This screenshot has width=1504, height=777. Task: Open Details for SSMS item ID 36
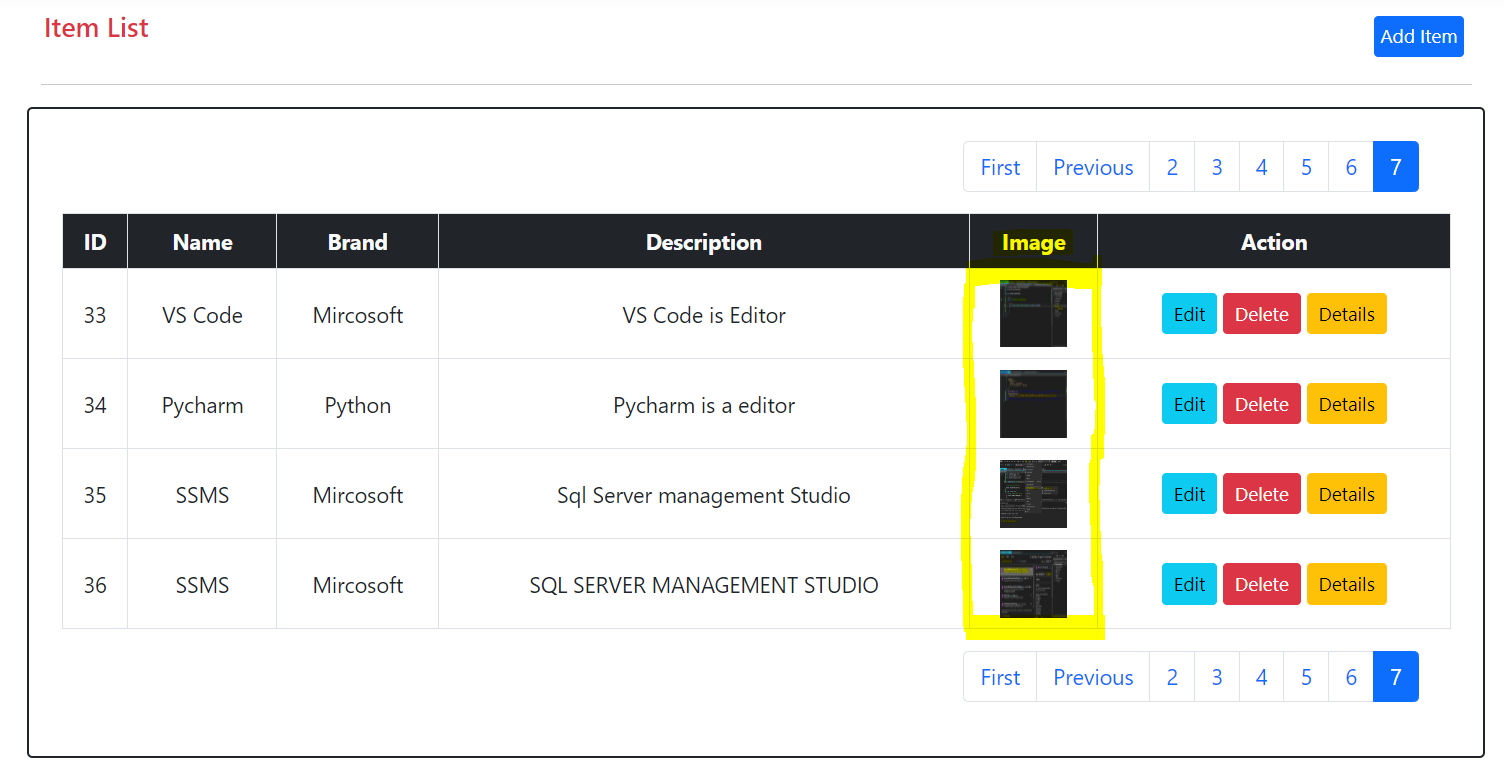point(1346,584)
